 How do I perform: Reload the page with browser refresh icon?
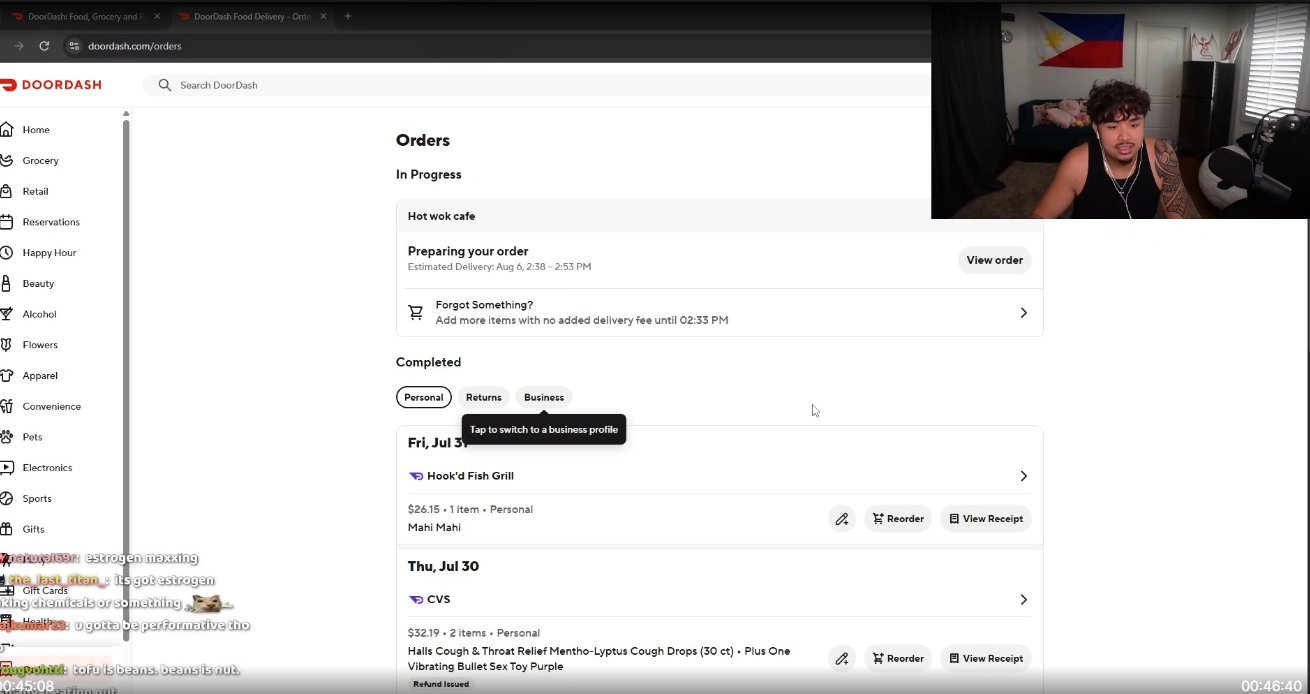[x=44, y=46]
